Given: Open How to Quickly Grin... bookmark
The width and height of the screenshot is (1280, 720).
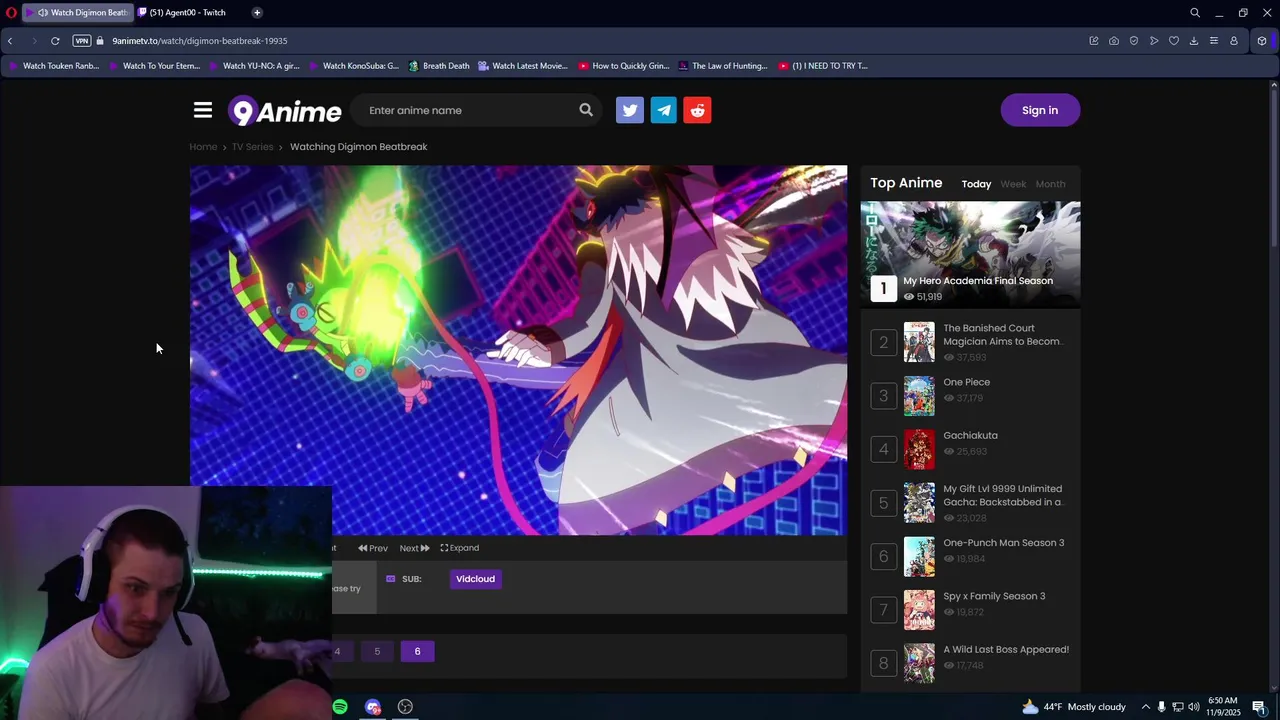Looking at the screenshot, I should tap(623, 66).
